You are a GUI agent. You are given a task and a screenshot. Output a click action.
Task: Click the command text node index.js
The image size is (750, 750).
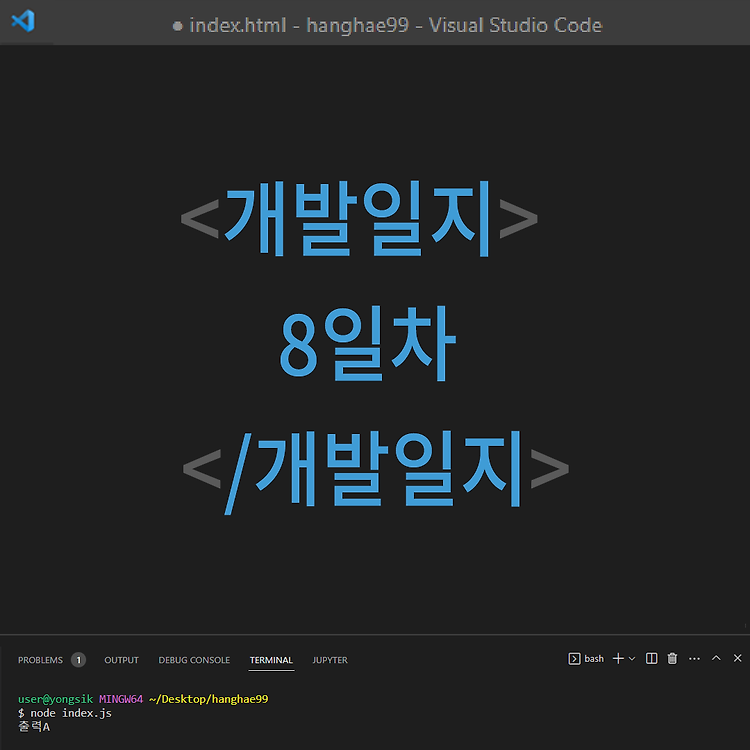71,713
